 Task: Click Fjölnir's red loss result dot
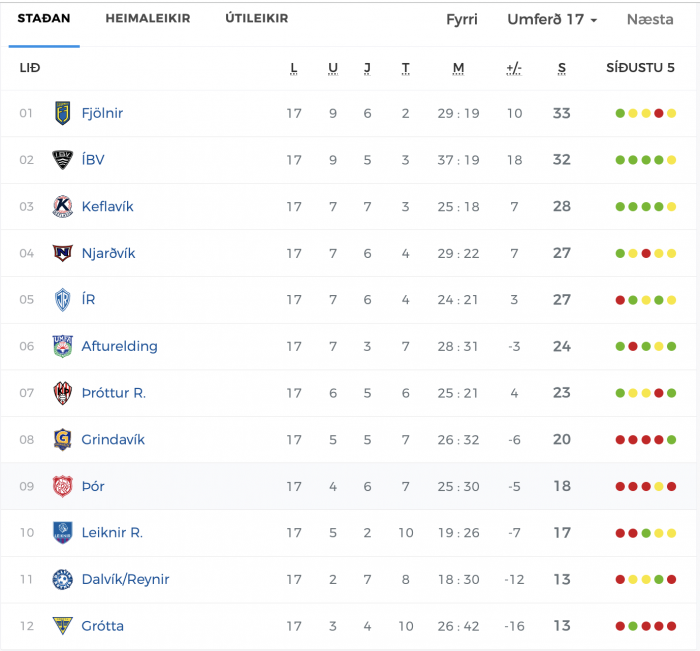tap(658, 113)
